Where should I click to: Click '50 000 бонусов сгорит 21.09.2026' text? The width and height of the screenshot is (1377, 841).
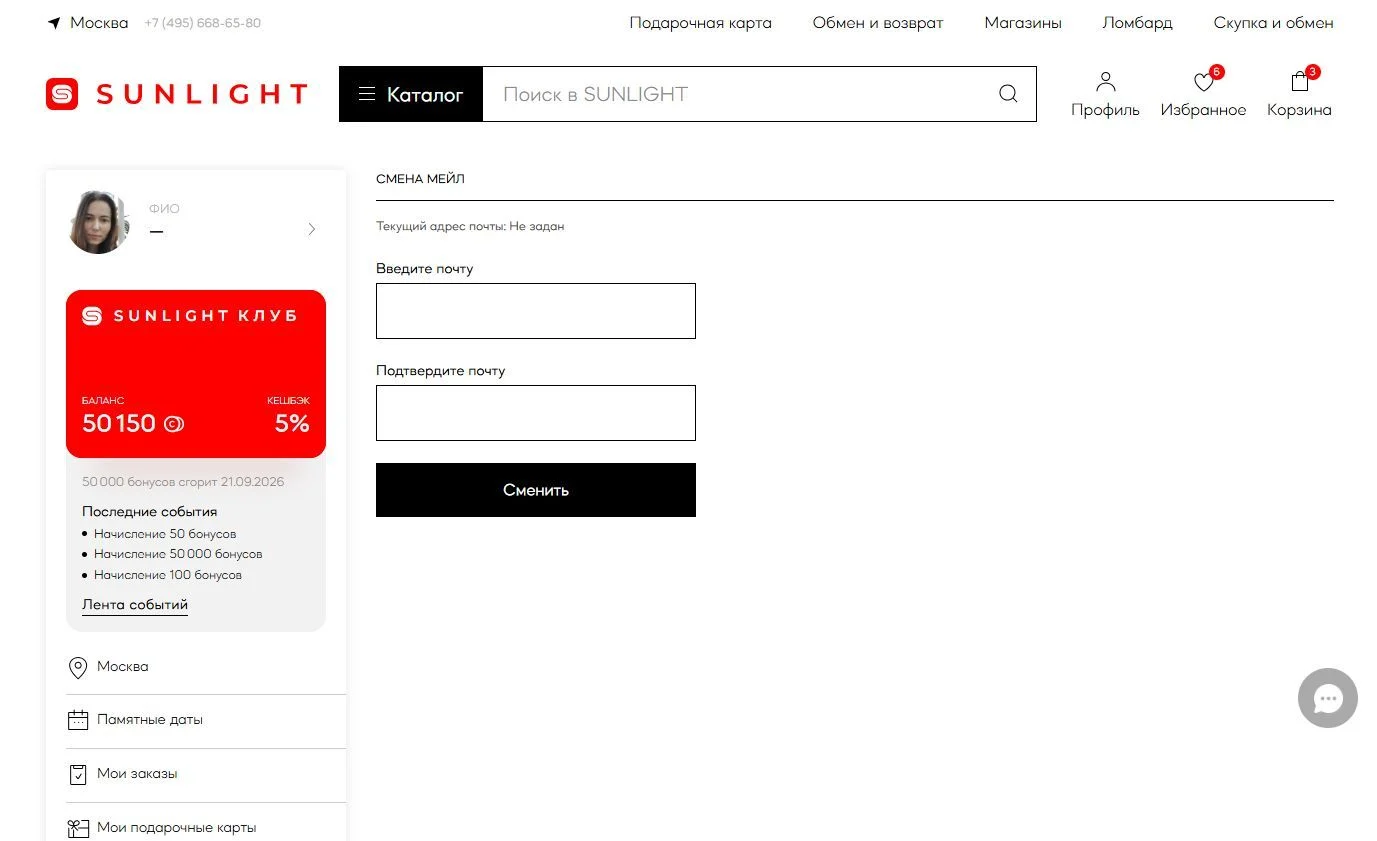tap(183, 482)
